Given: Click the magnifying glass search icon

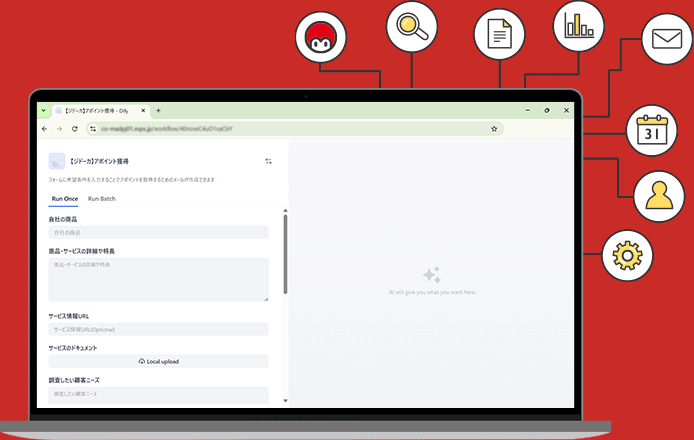Looking at the screenshot, I should tap(410, 30).
